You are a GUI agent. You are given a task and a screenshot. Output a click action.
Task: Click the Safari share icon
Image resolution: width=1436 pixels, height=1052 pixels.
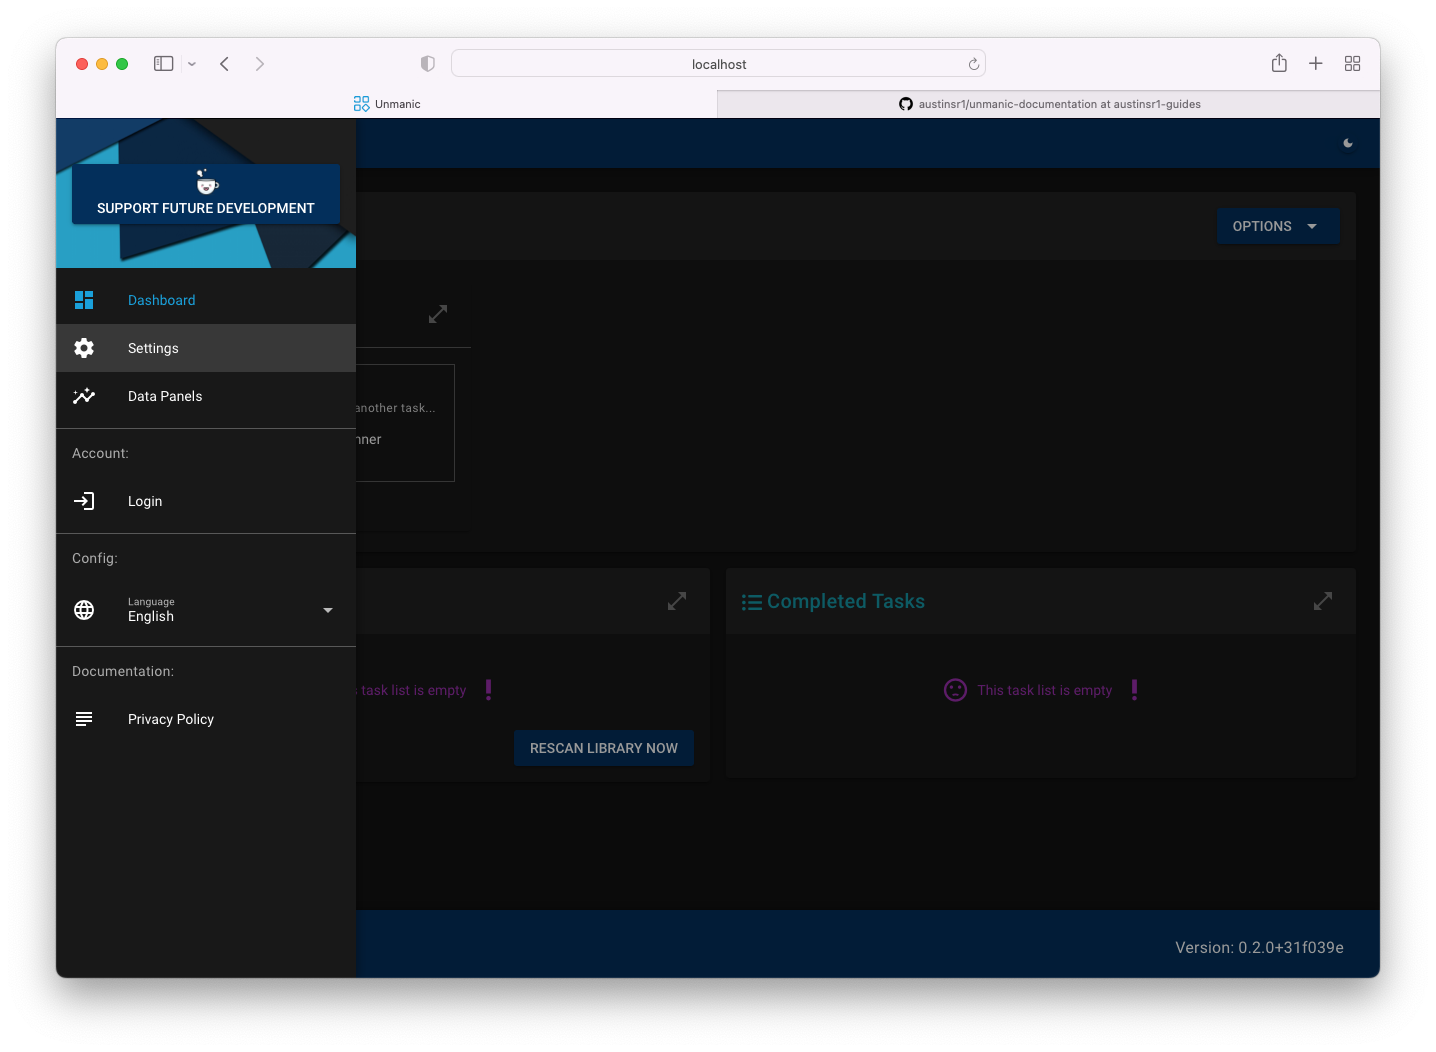(1279, 64)
